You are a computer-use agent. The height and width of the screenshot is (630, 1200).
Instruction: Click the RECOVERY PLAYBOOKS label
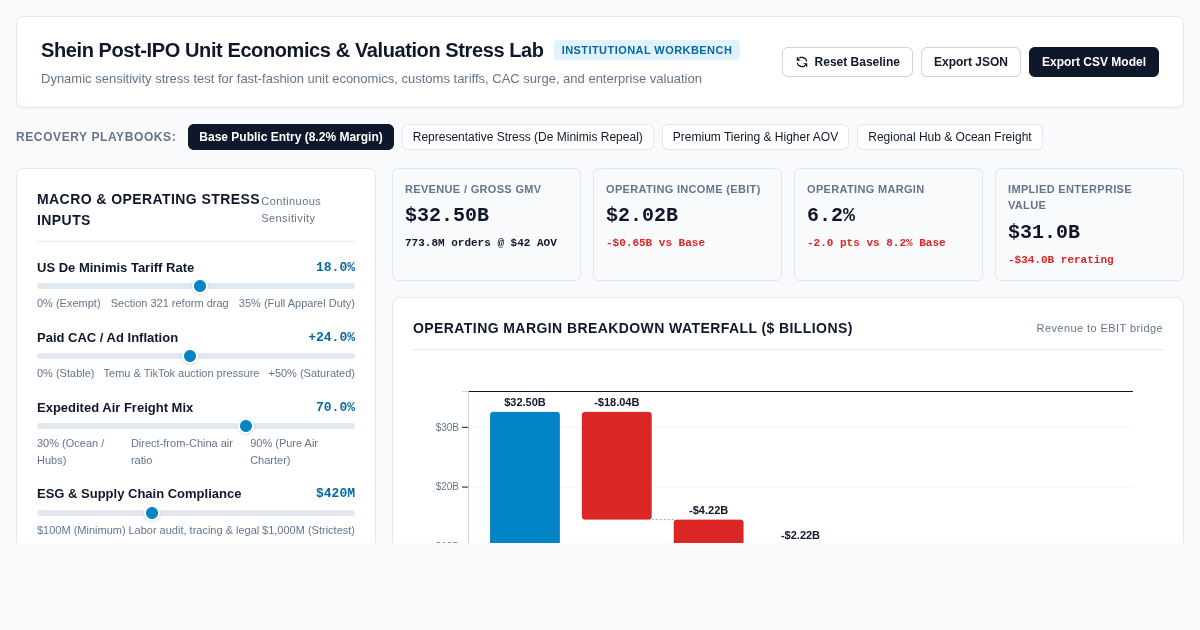[x=96, y=137]
